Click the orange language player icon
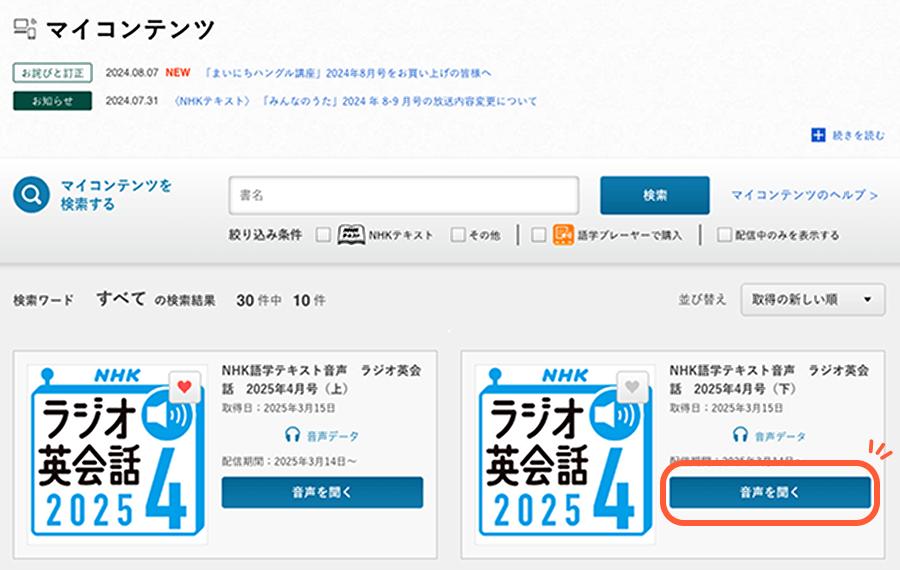This screenshot has height=570, width=900. coord(563,234)
